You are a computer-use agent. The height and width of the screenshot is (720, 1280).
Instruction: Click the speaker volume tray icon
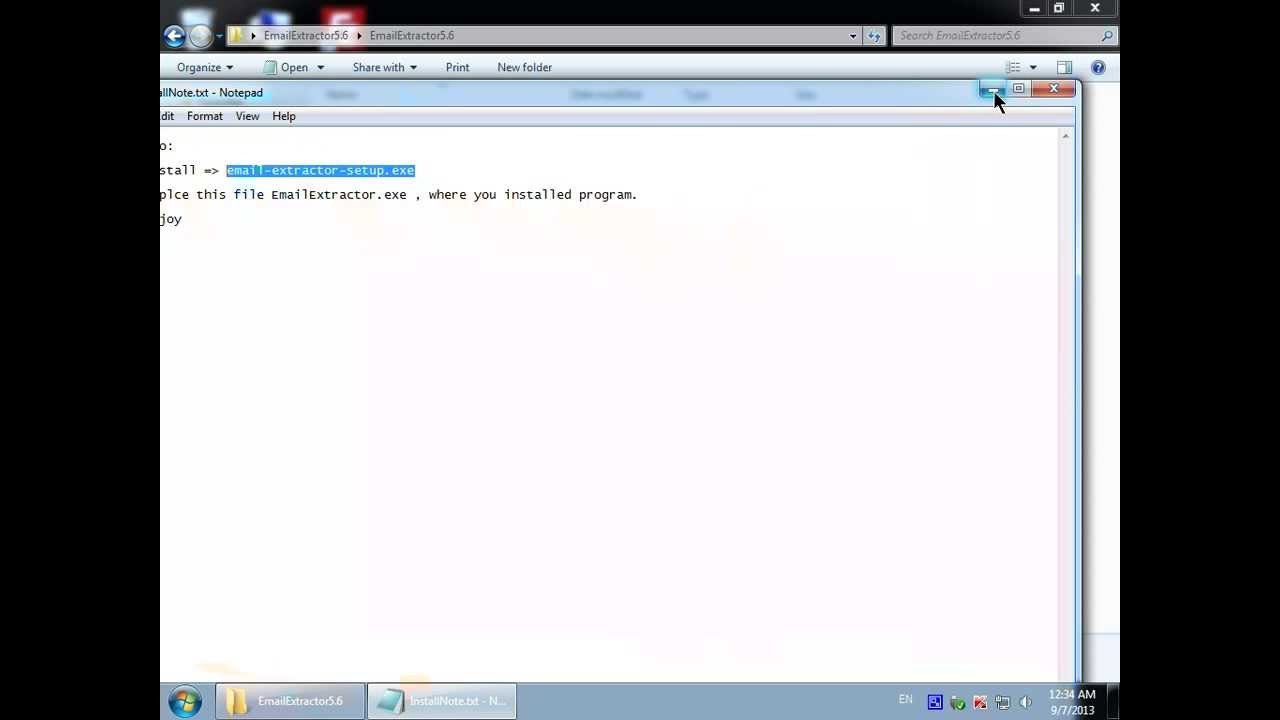click(1025, 702)
